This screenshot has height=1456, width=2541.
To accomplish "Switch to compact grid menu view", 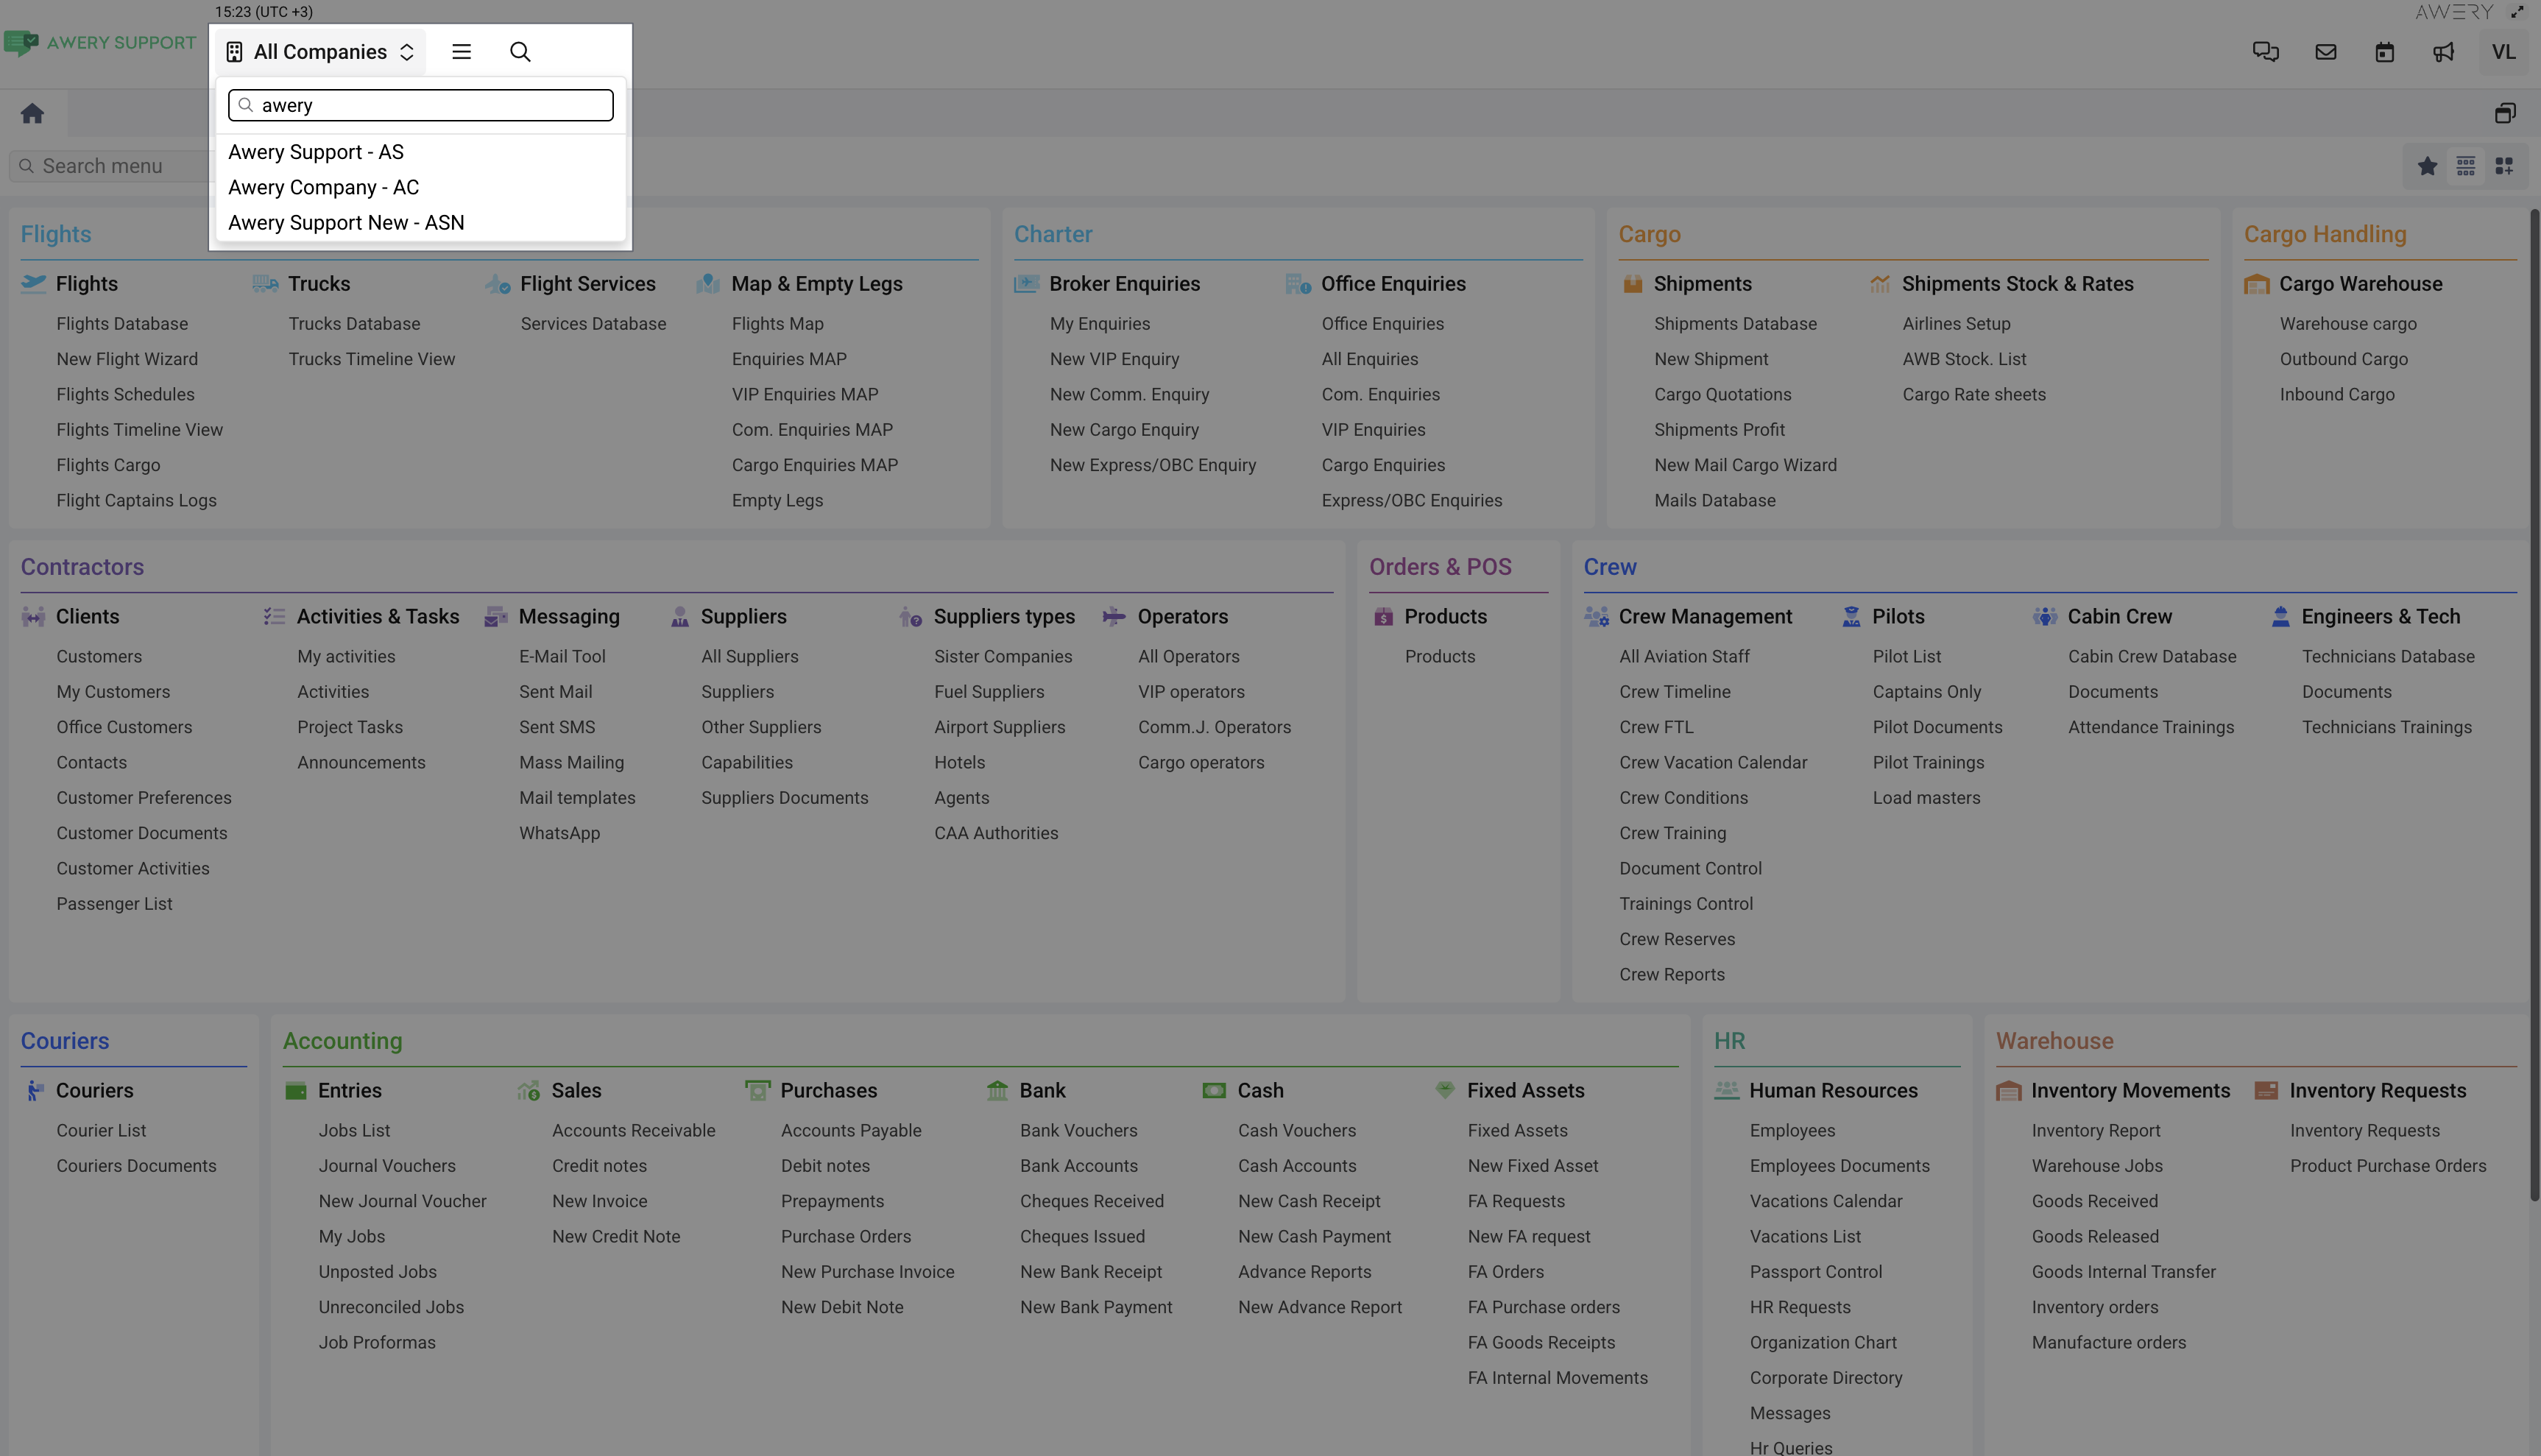I will pyautogui.click(x=2465, y=166).
